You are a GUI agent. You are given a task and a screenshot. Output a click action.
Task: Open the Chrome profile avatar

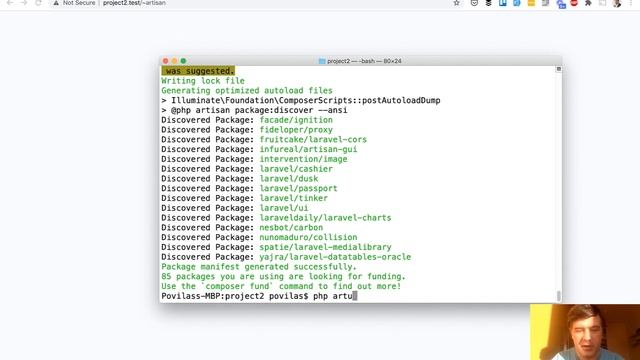pyautogui.click(x=617, y=3)
